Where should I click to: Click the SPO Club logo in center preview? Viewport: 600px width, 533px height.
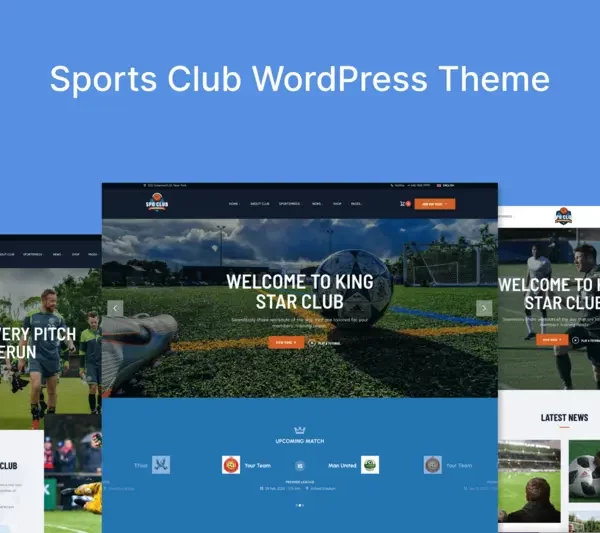click(x=157, y=202)
